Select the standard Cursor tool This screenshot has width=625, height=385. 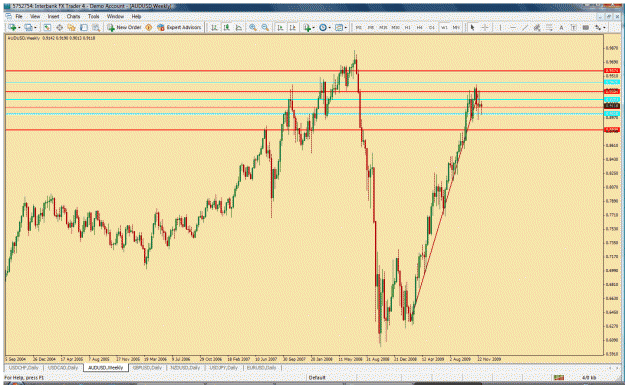coord(472,28)
